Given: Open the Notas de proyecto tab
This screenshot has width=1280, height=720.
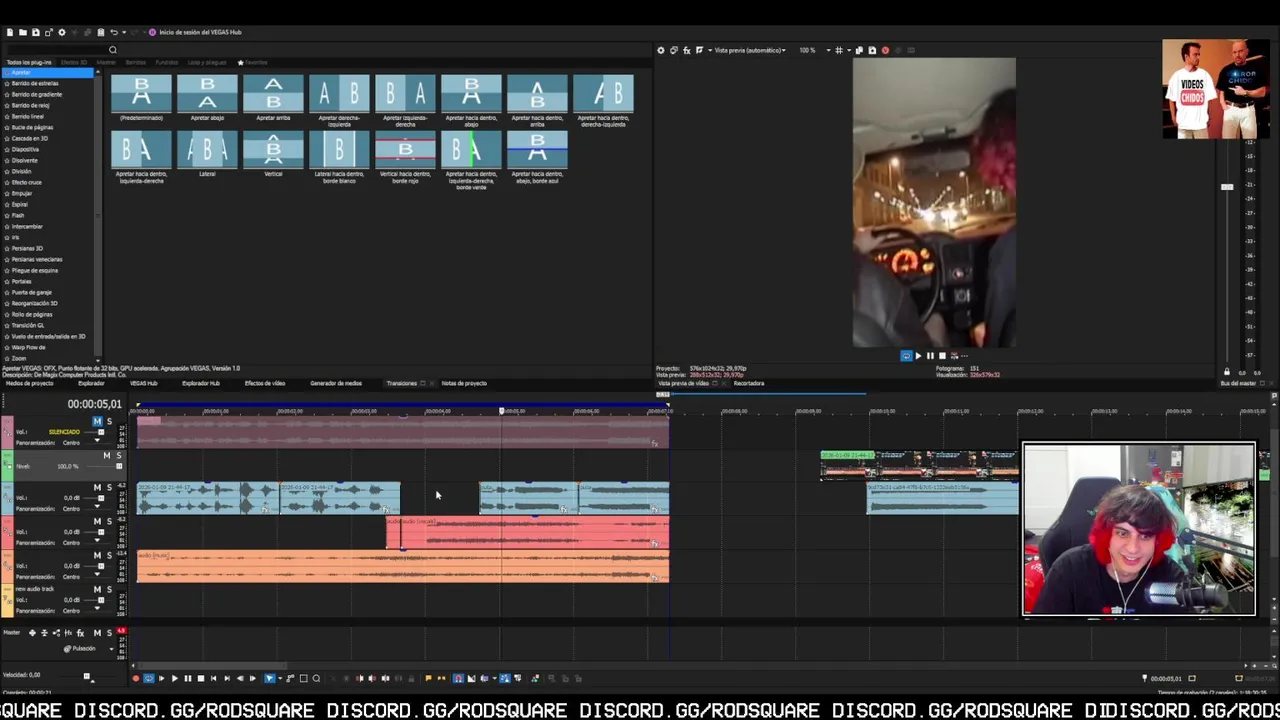Looking at the screenshot, I should tap(464, 383).
